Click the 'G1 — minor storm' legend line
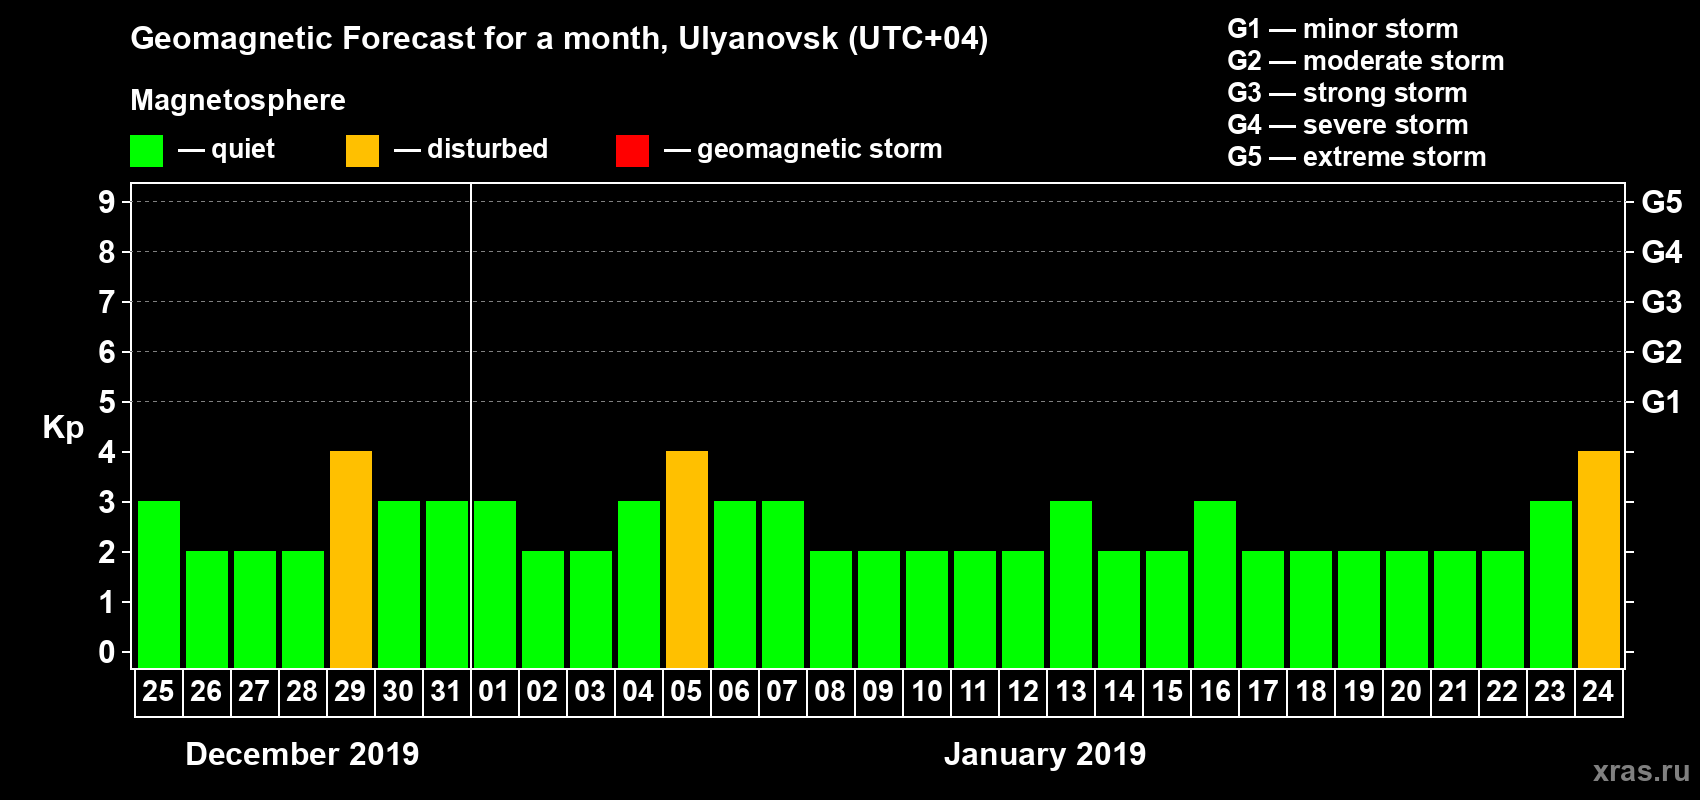The width and height of the screenshot is (1700, 800). (1343, 29)
